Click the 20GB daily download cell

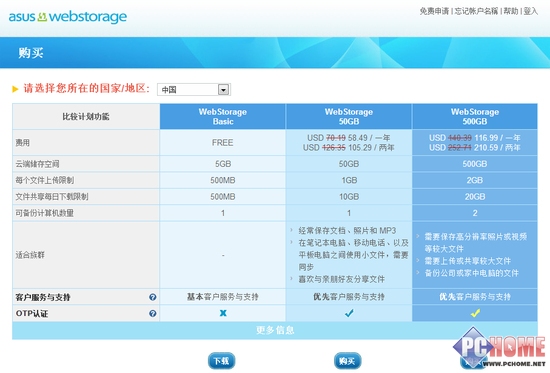(x=475, y=197)
